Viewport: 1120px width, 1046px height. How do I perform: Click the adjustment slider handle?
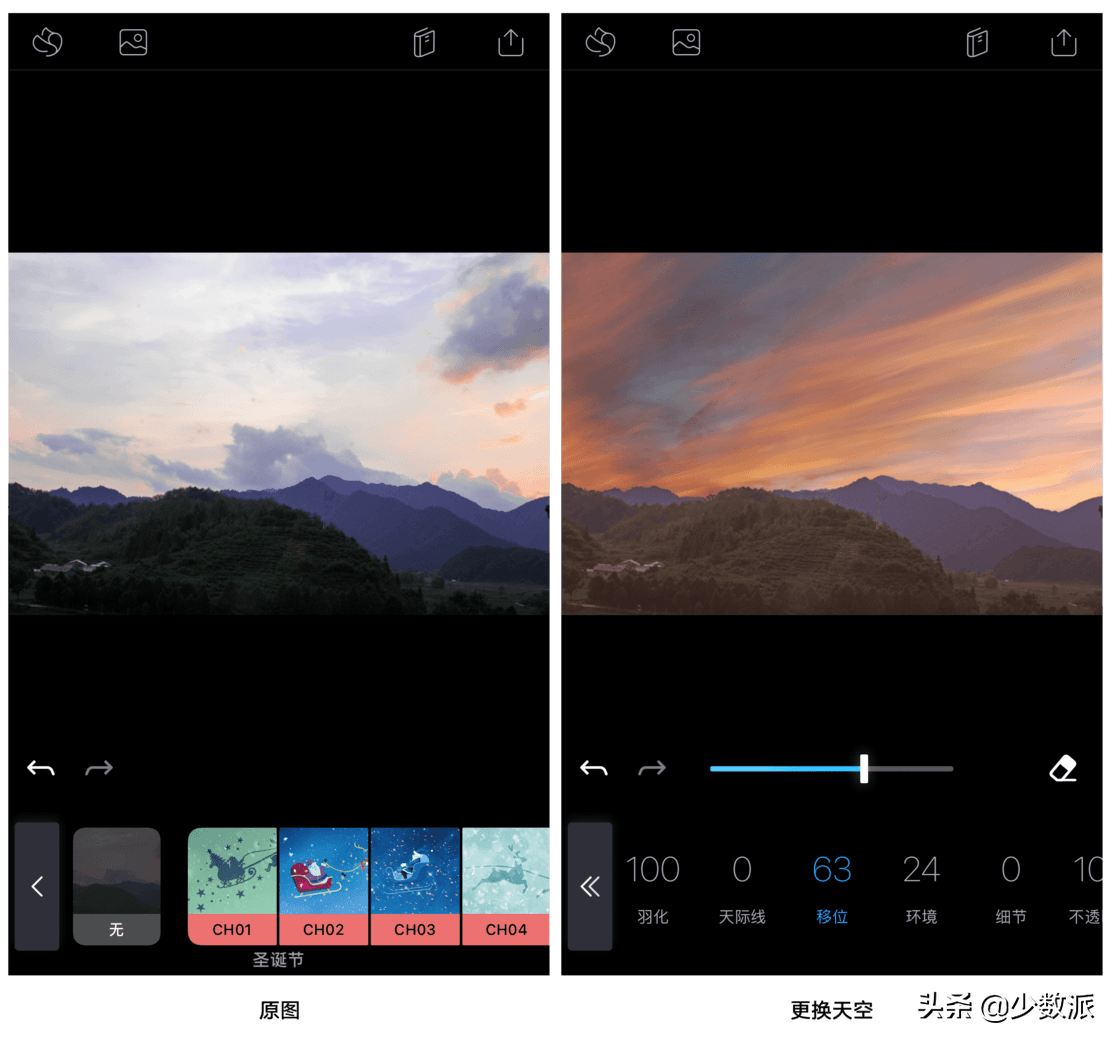864,769
